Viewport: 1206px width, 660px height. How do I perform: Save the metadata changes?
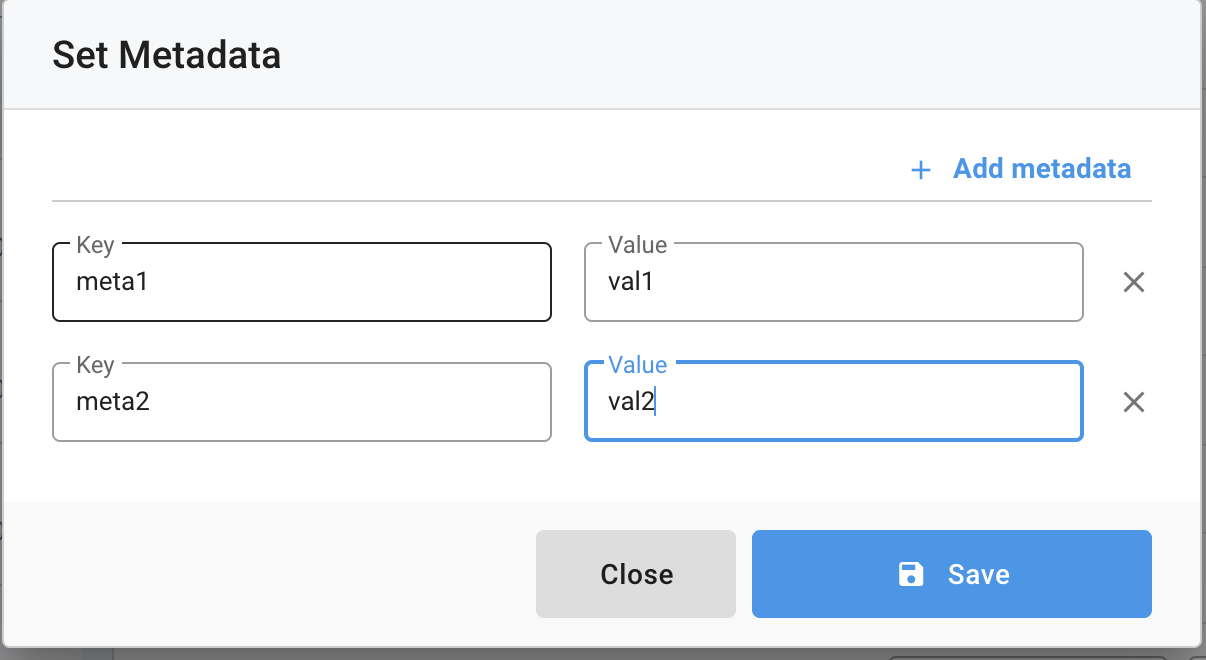point(952,574)
